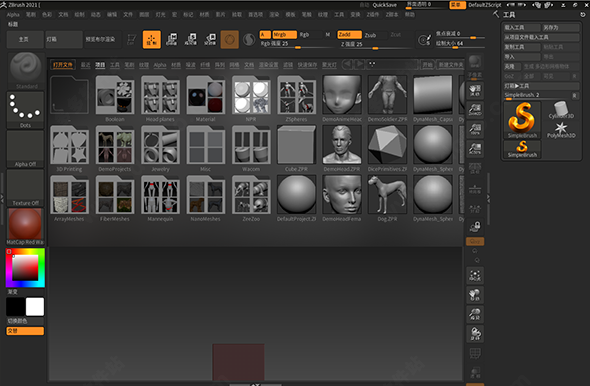Viewport: 590px width, 386px height.
Task: Toggle the Mrgb channel button
Action: 284,35
